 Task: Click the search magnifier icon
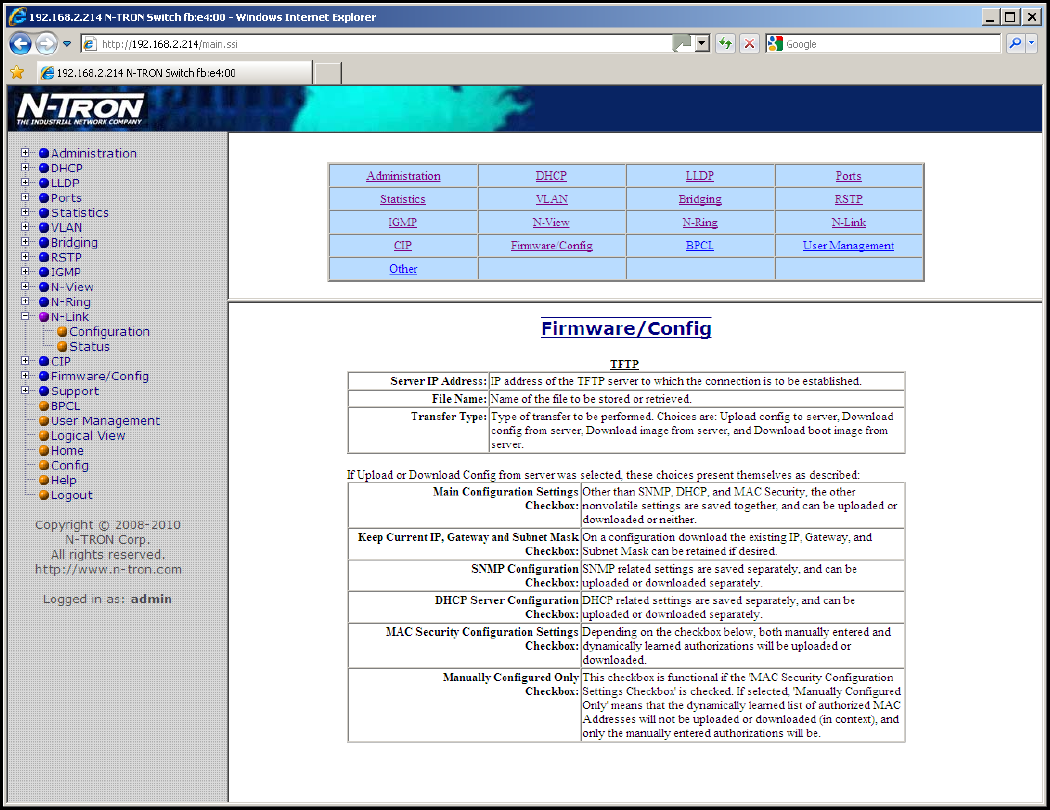(x=1015, y=44)
